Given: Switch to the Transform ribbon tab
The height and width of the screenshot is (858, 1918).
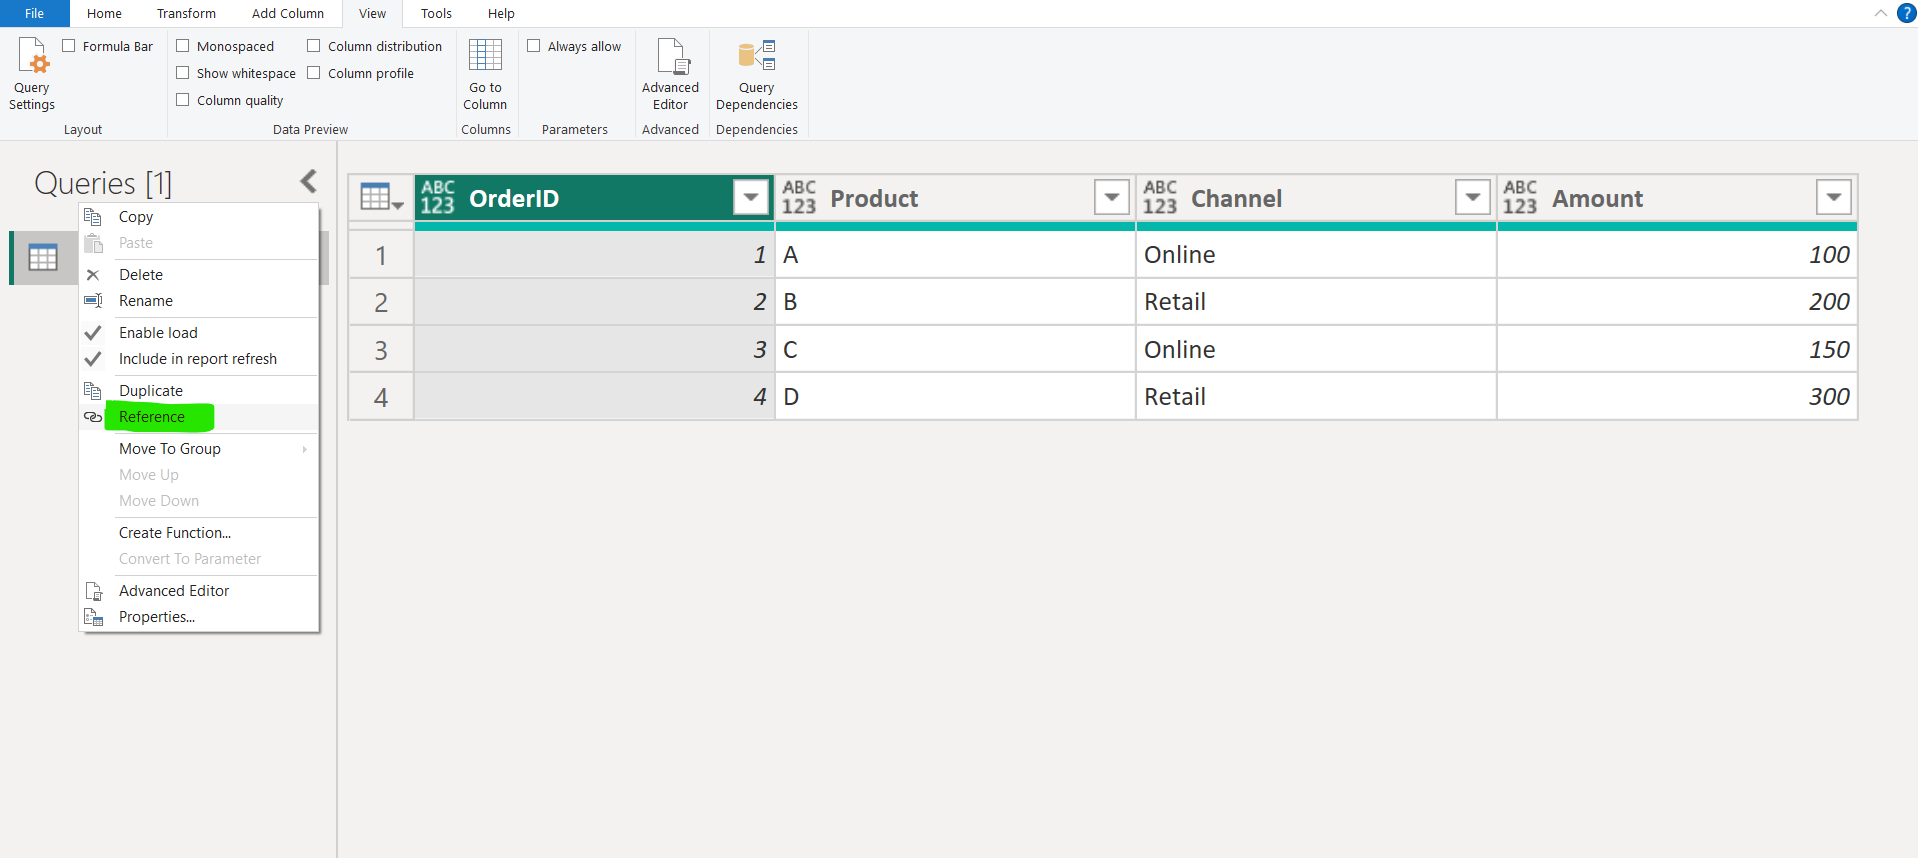Looking at the screenshot, I should (x=186, y=14).
